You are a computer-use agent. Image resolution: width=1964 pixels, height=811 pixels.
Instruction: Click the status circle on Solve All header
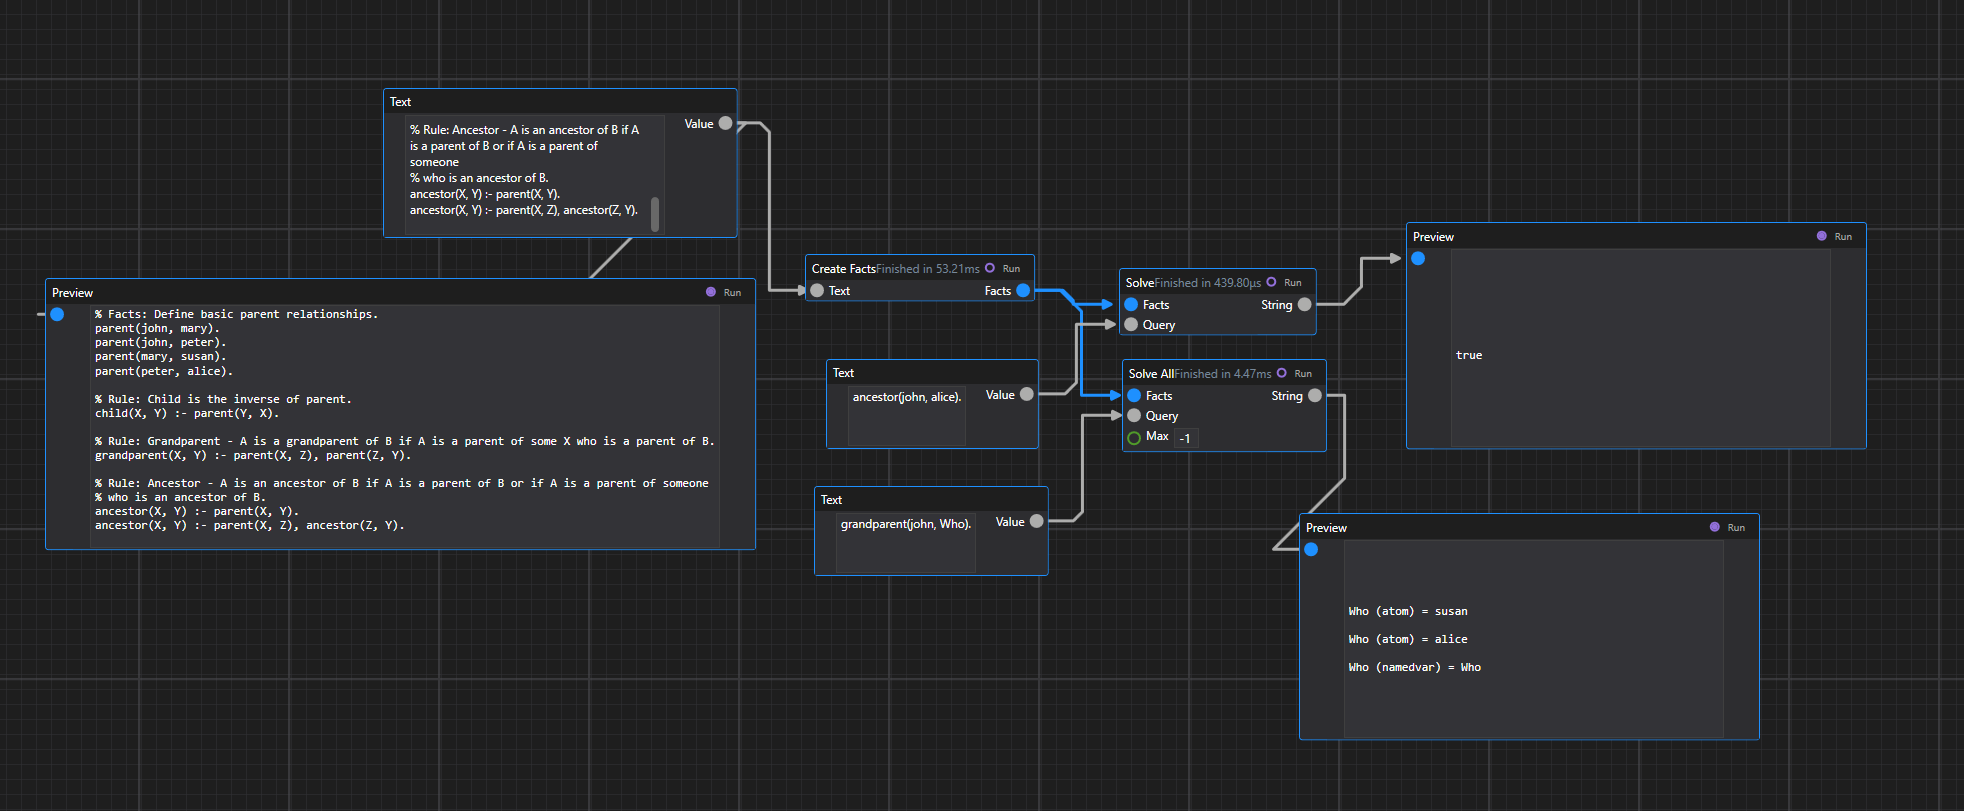(1282, 373)
